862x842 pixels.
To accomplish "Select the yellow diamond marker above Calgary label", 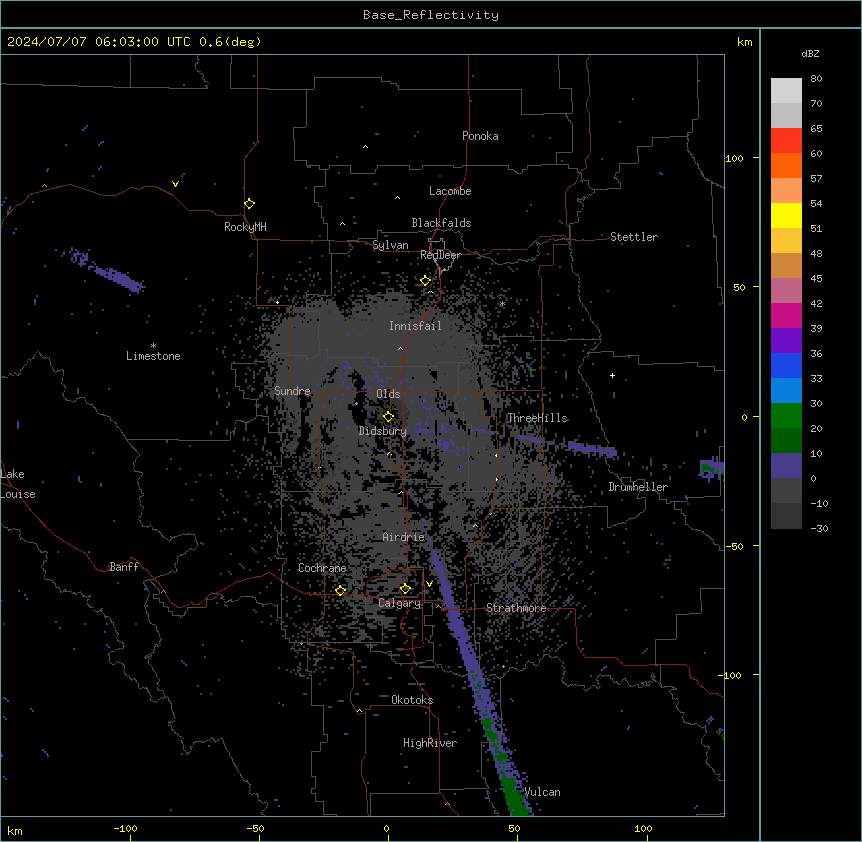I will click(x=405, y=589).
